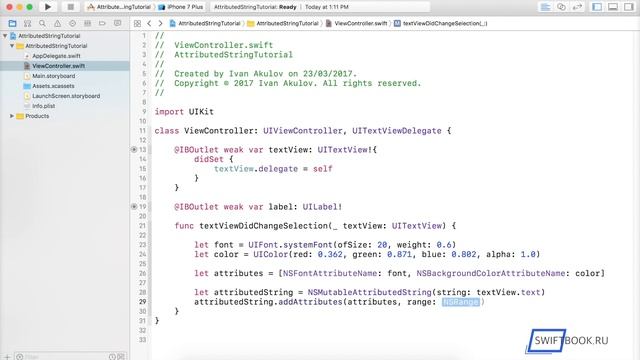The width and height of the screenshot is (640, 360).
Task: Click the activity status display showing Ready
Action: (x=320, y=7)
